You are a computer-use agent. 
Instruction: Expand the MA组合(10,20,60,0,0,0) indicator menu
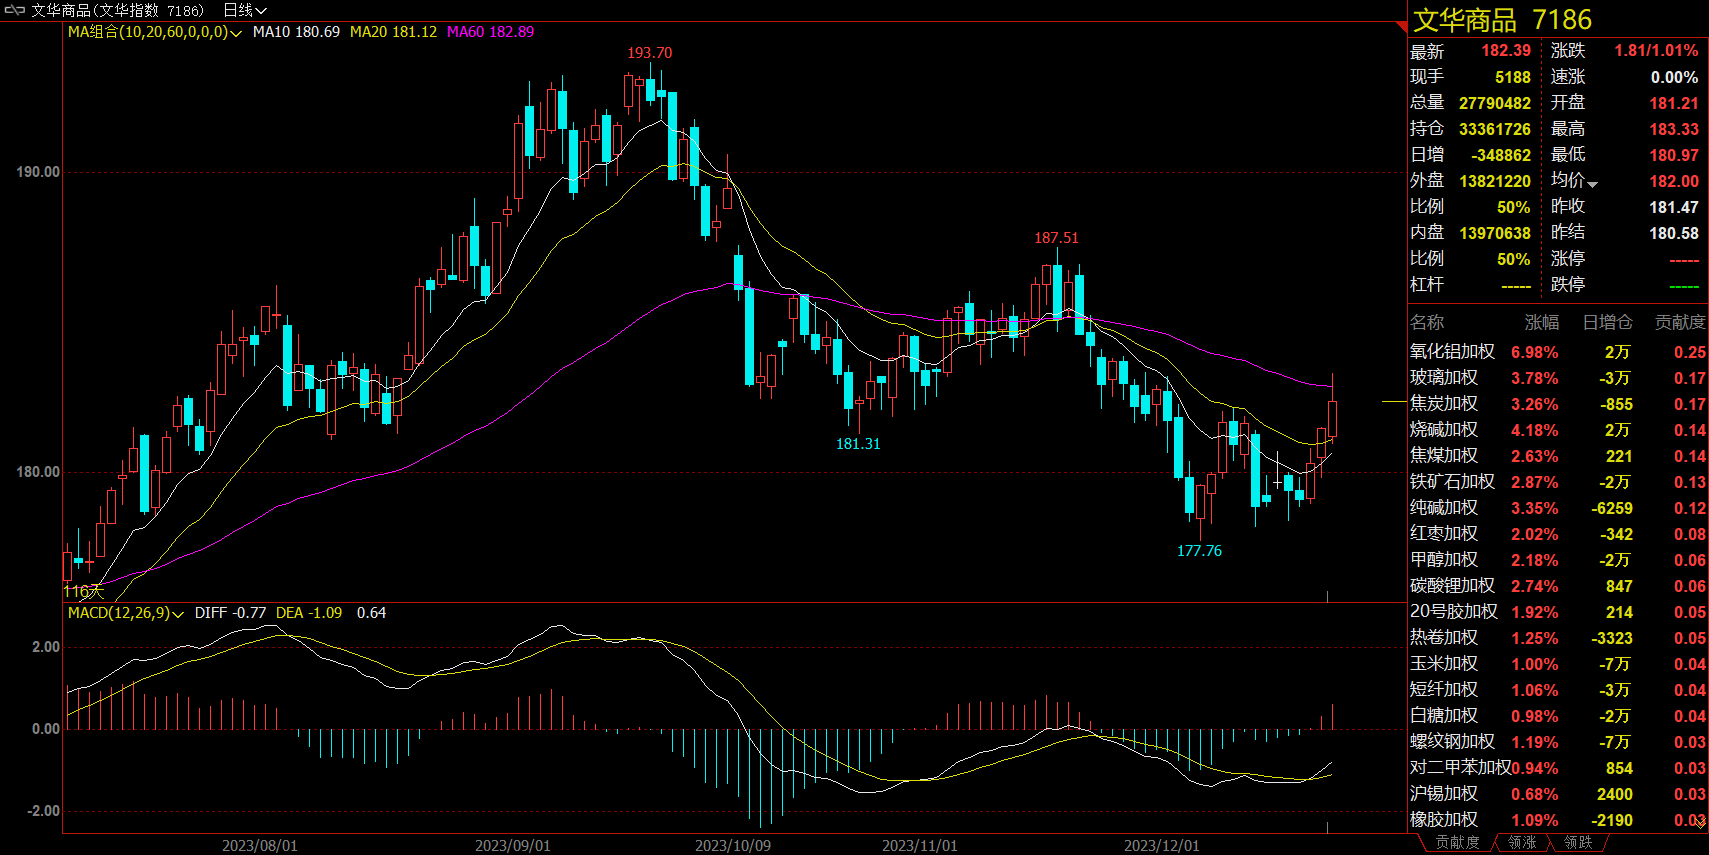(x=155, y=32)
